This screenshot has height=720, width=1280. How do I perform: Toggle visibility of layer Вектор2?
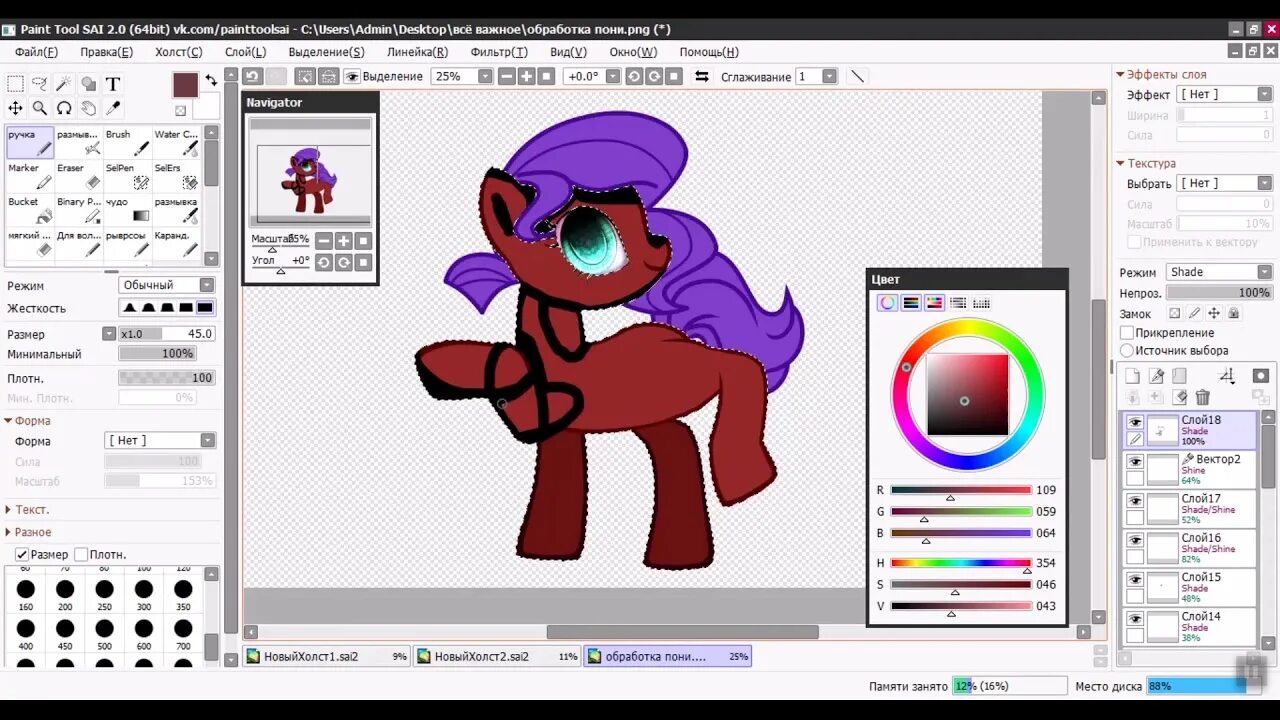coord(1135,462)
